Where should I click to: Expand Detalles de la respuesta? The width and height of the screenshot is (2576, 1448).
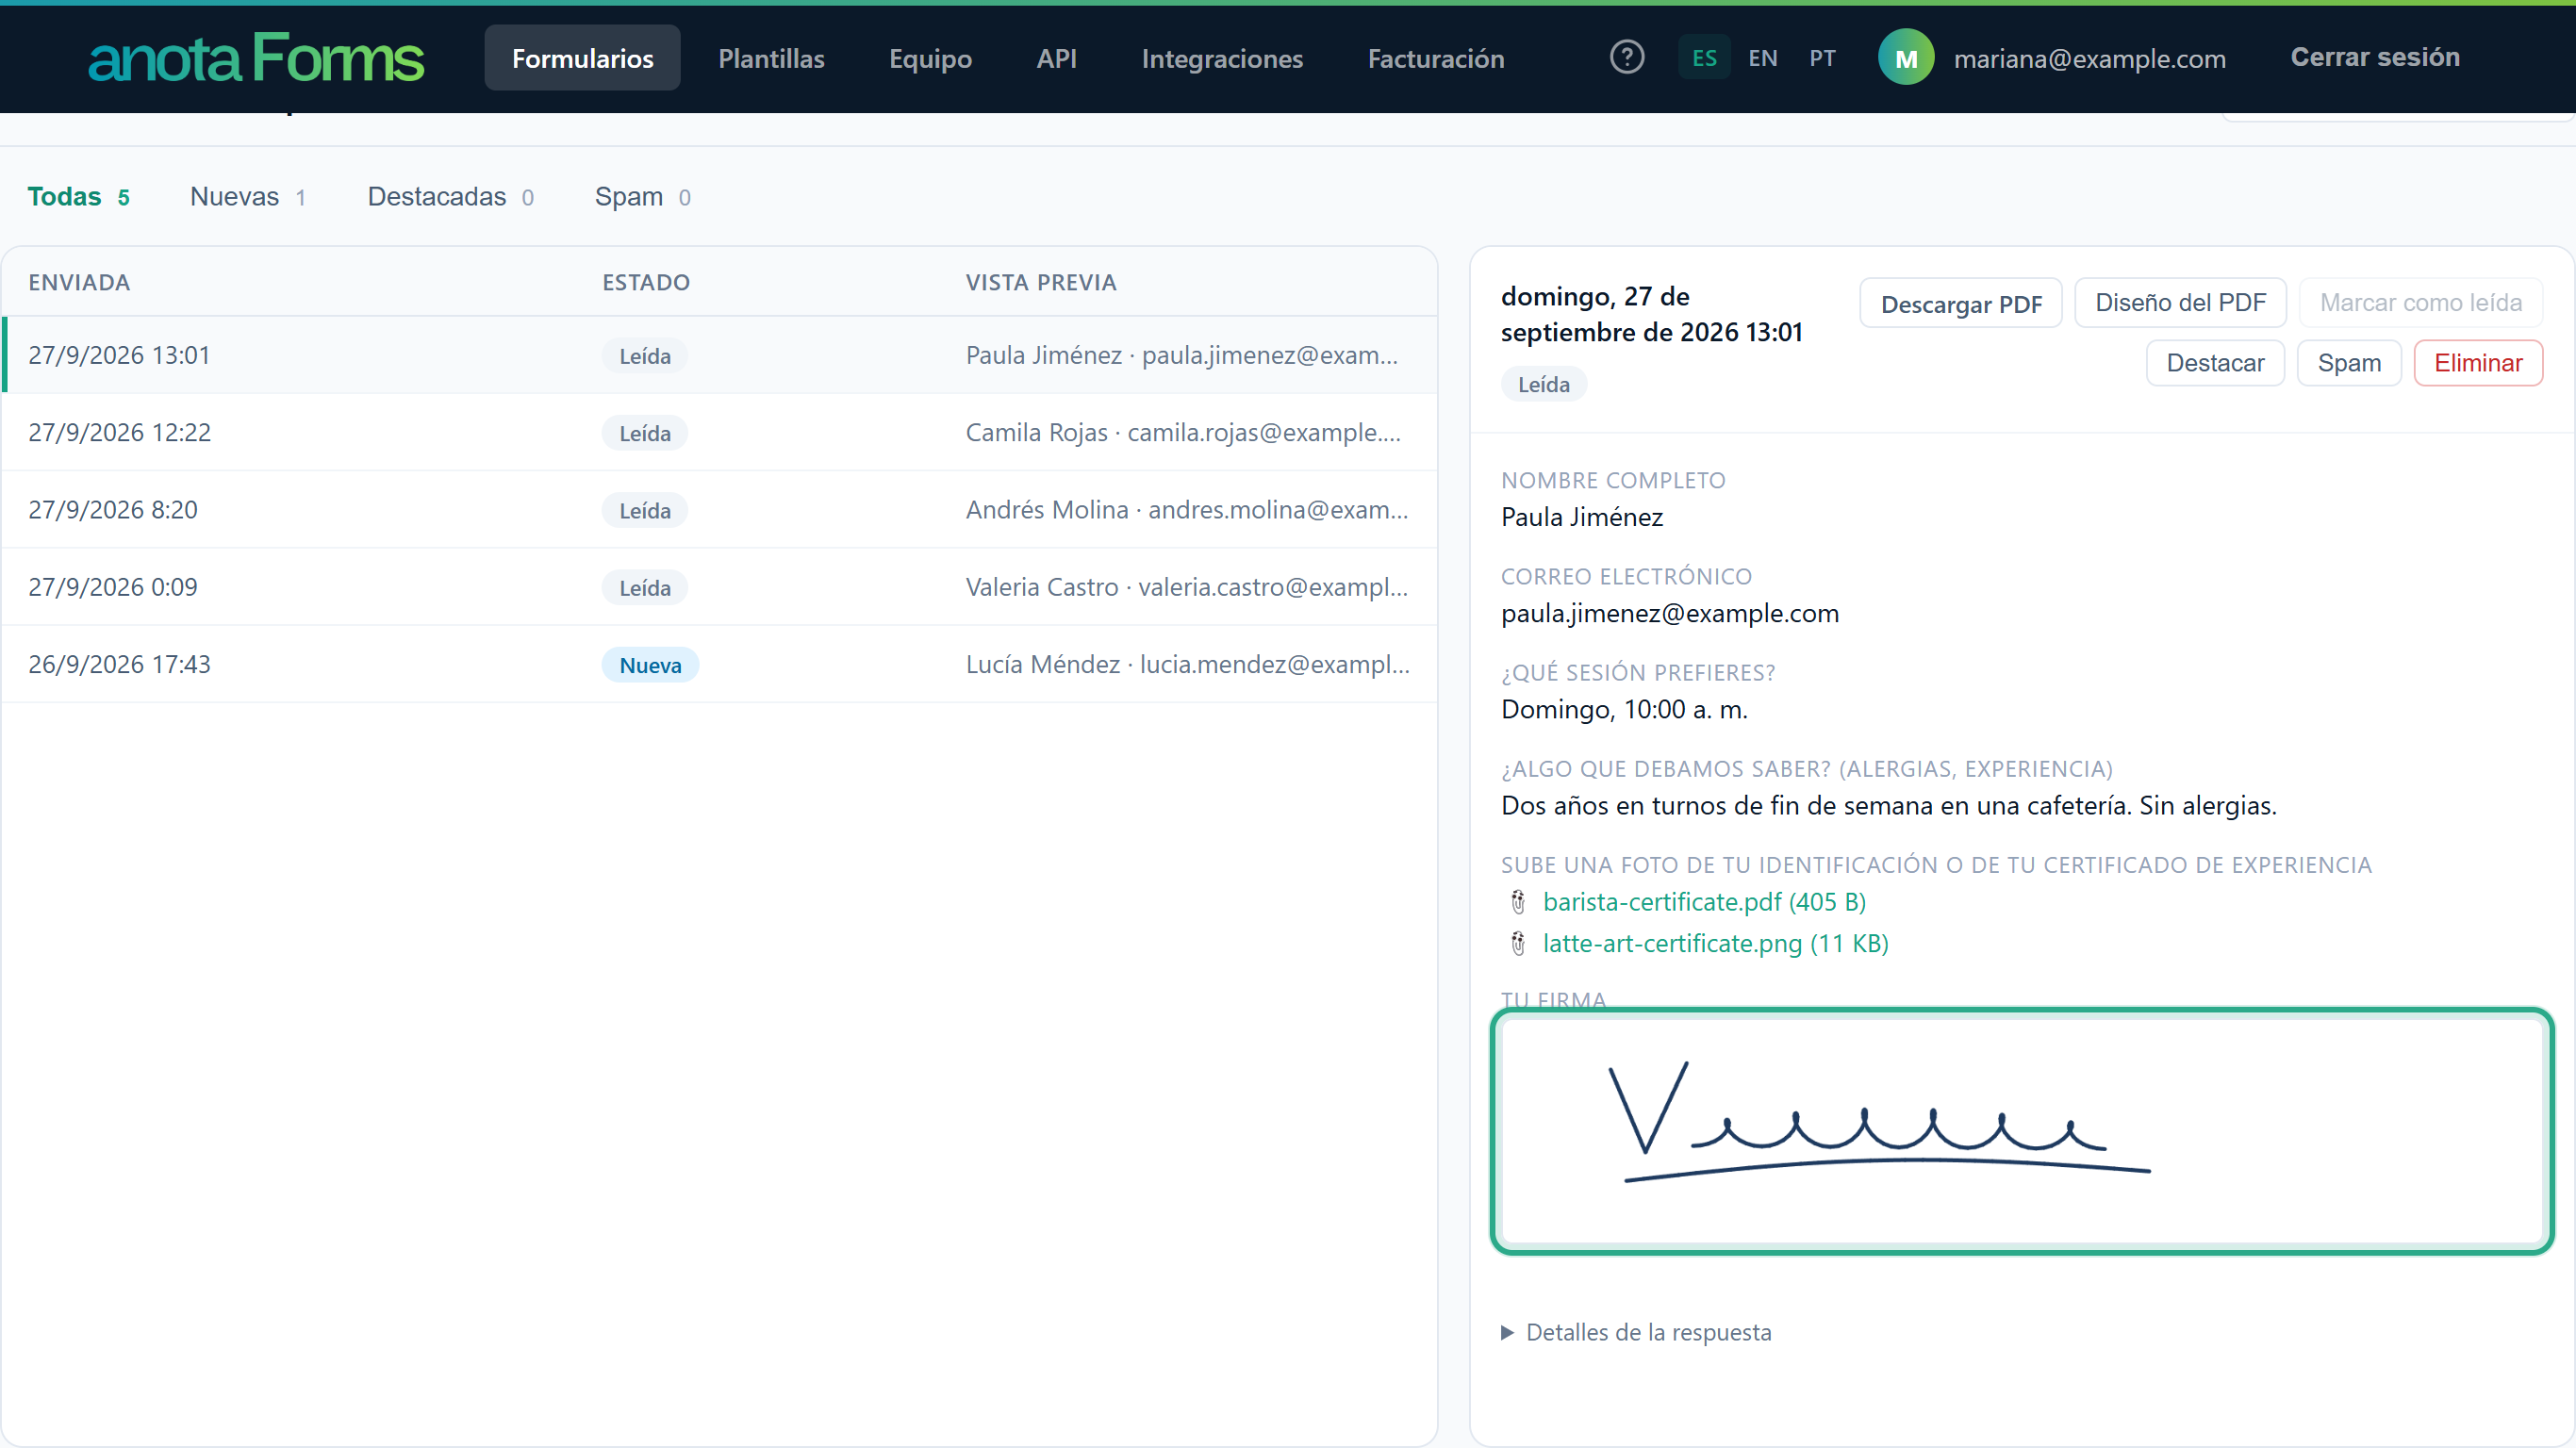click(x=1636, y=1332)
